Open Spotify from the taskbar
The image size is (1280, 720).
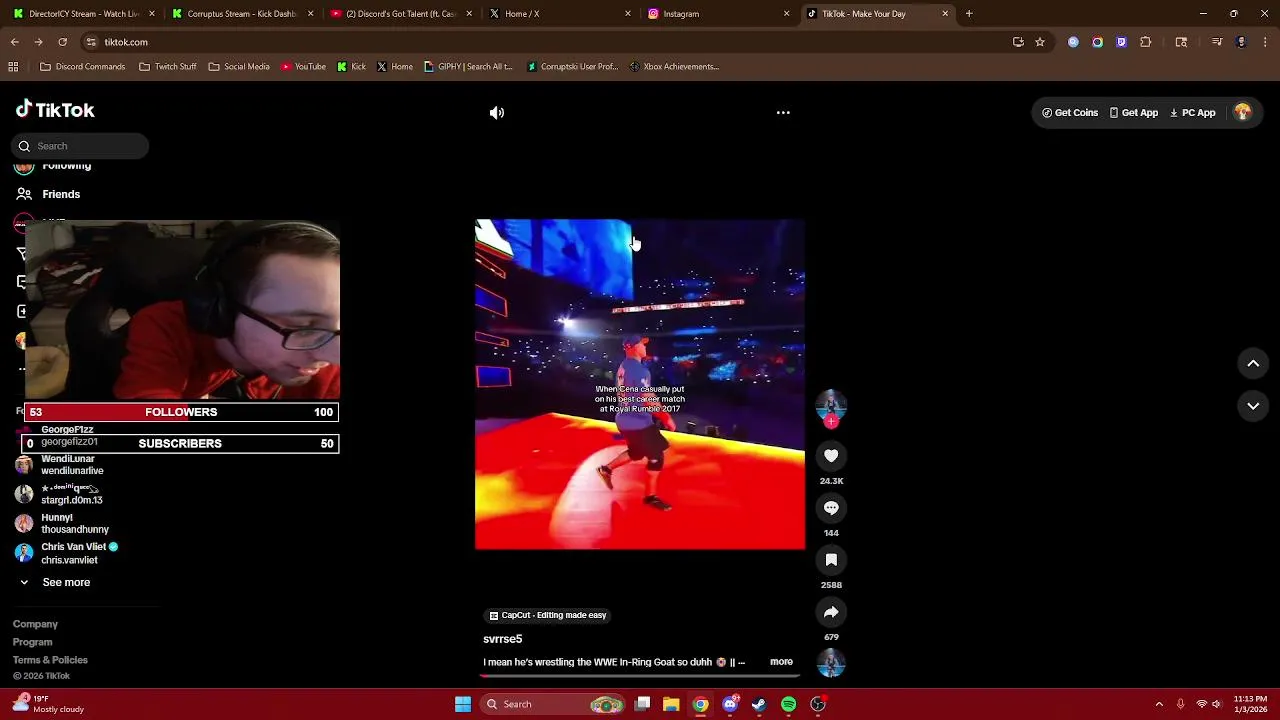788,704
